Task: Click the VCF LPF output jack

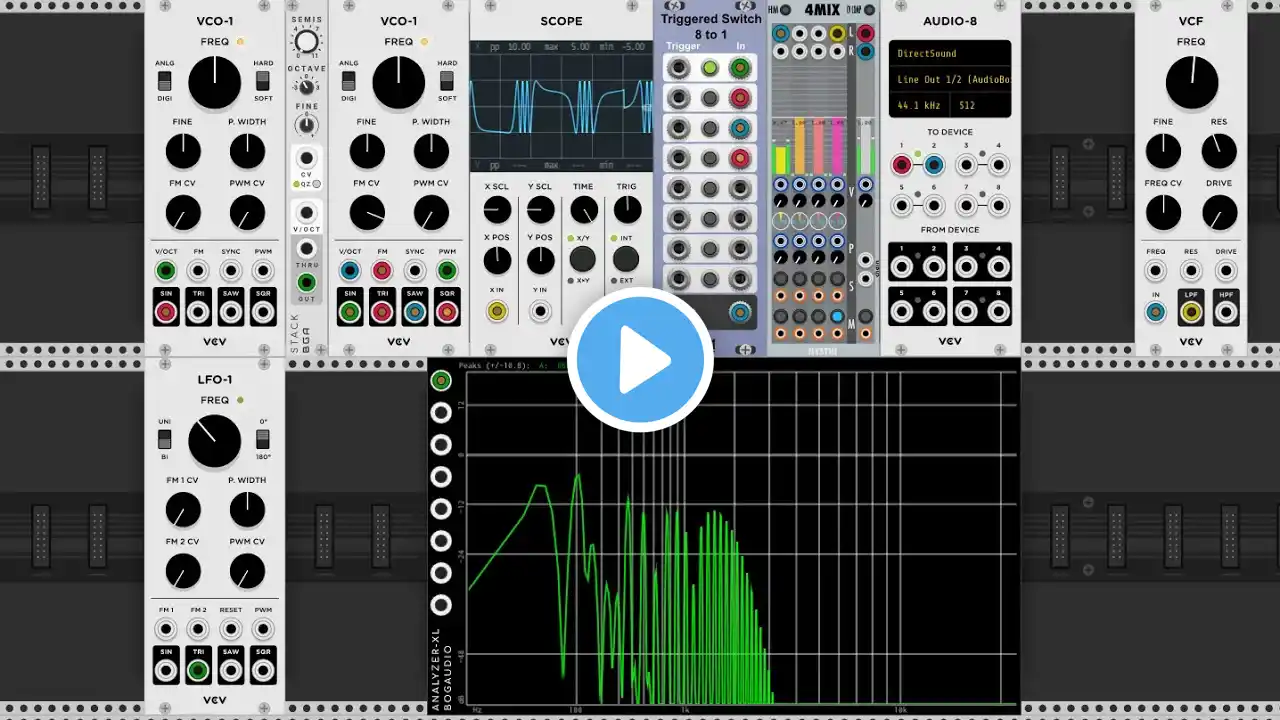Action: pos(1191,312)
